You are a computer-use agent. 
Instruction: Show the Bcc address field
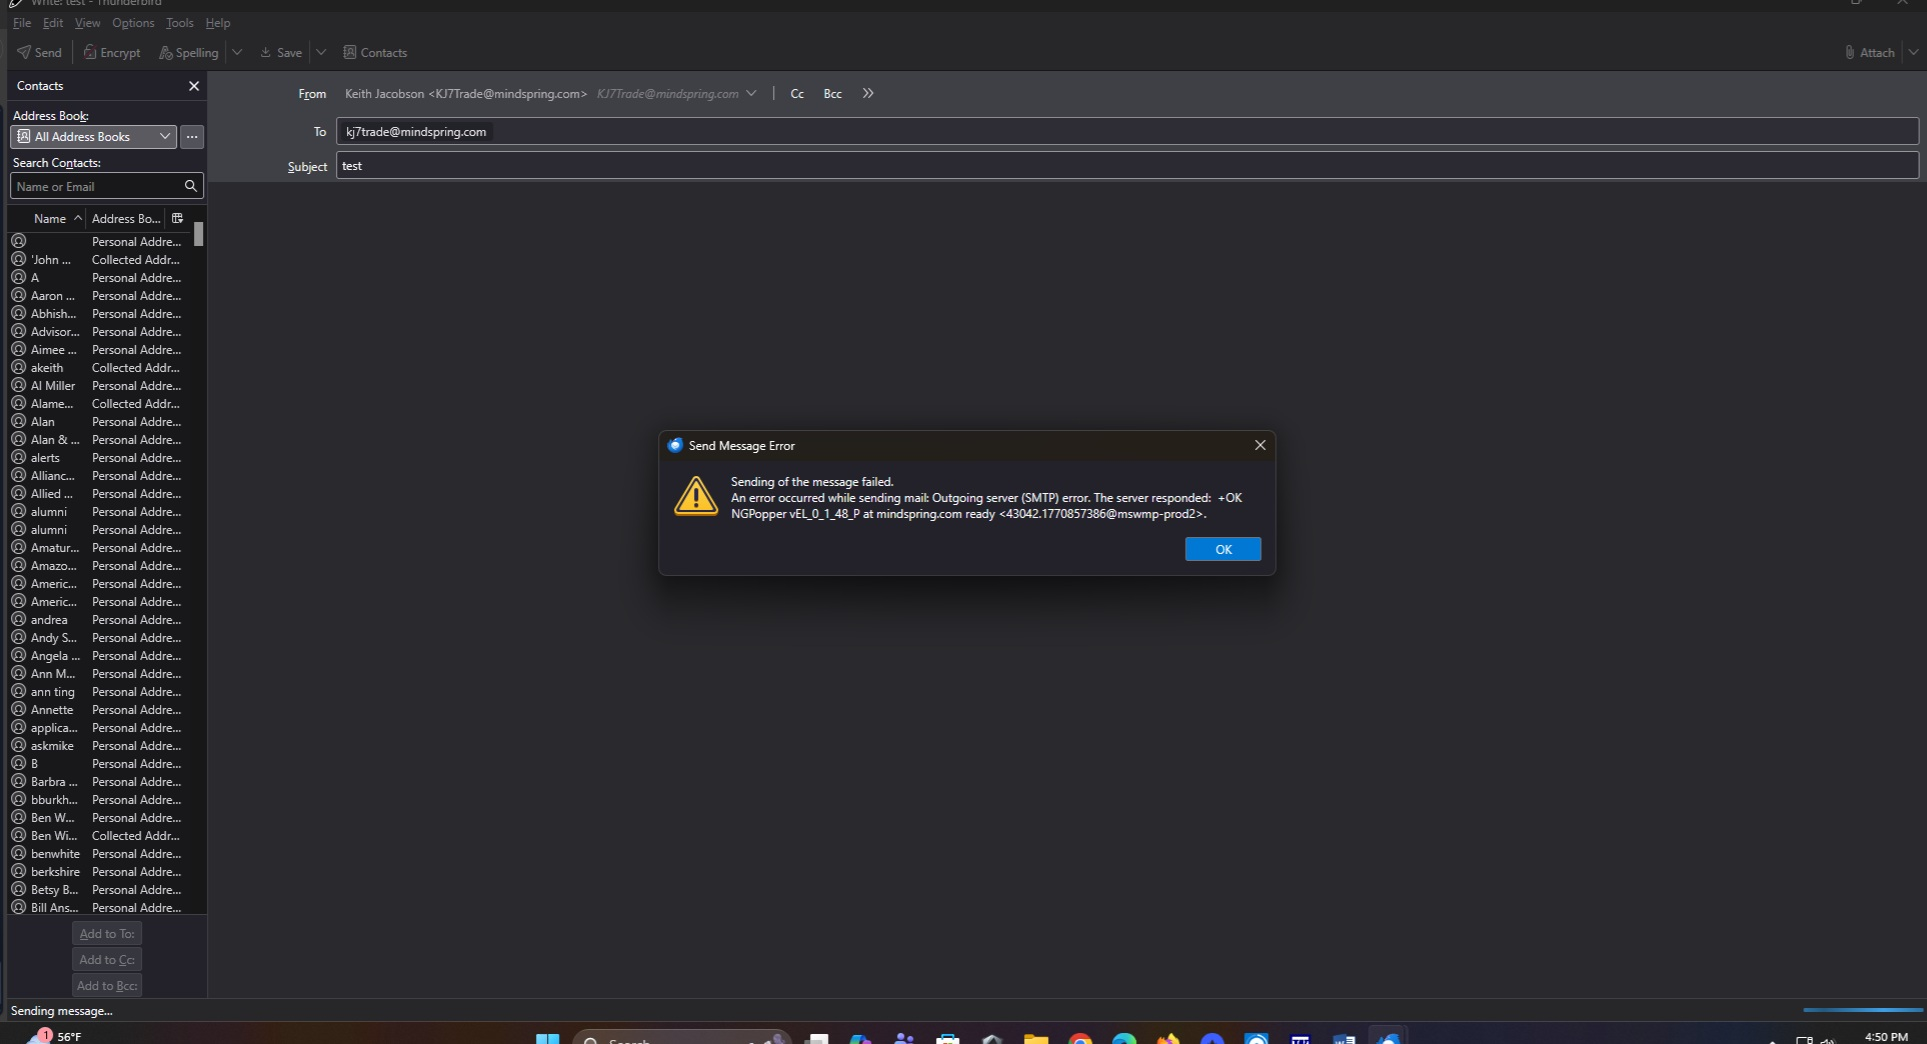(x=832, y=94)
